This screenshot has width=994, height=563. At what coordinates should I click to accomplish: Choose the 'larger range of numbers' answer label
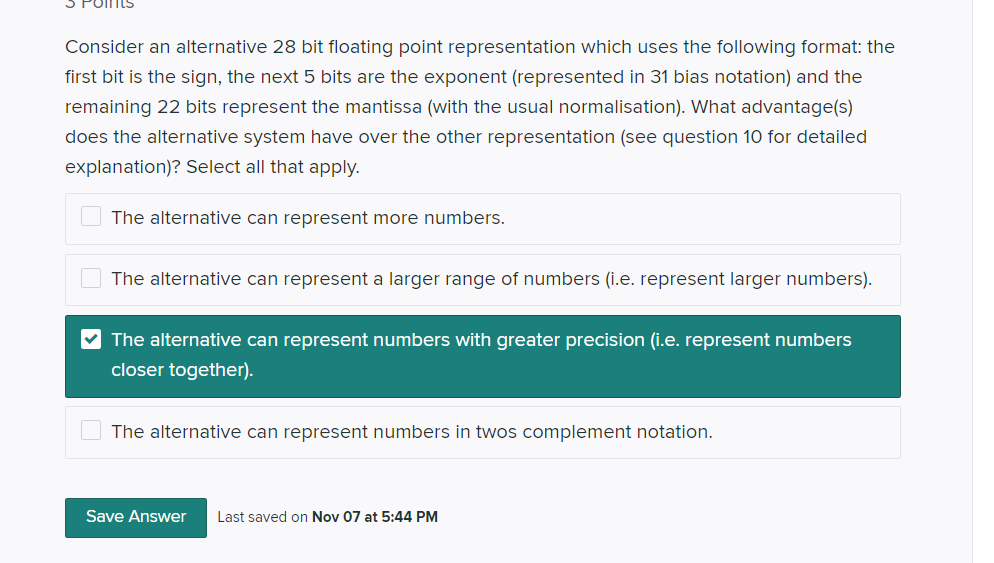491,279
